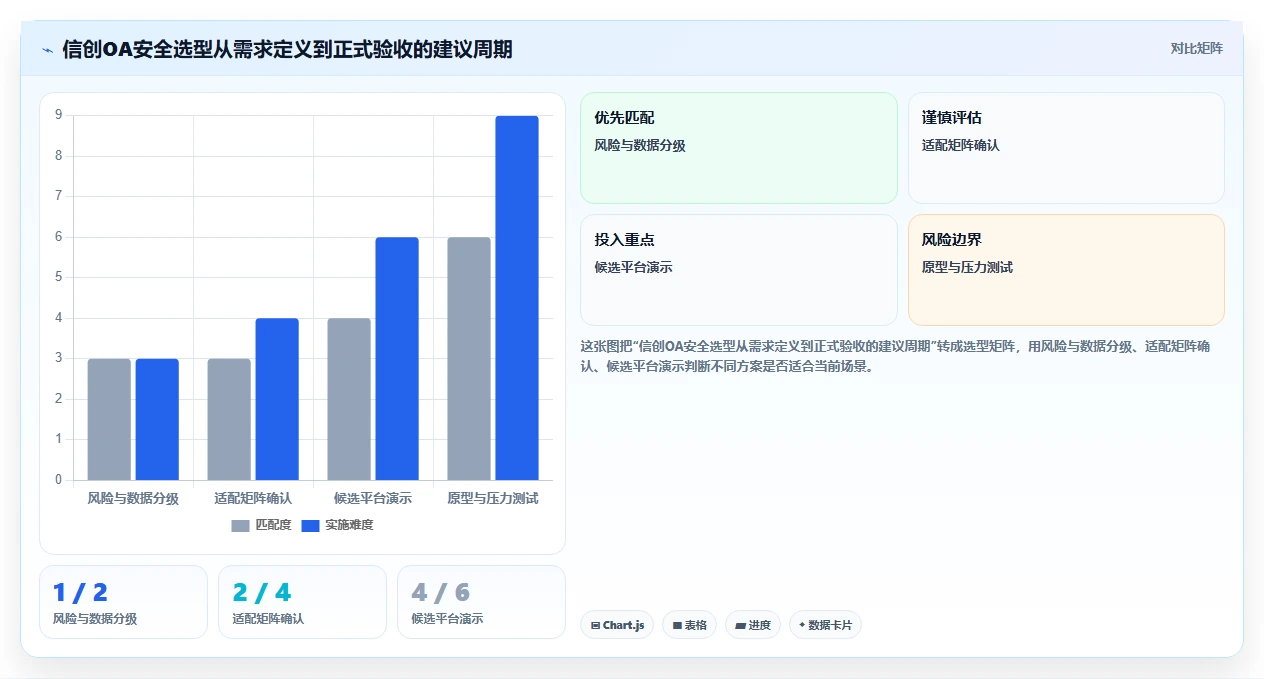Toggle the 实施难度 legend item
Viewport: 1264px width, 679px height.
[337, 525]
